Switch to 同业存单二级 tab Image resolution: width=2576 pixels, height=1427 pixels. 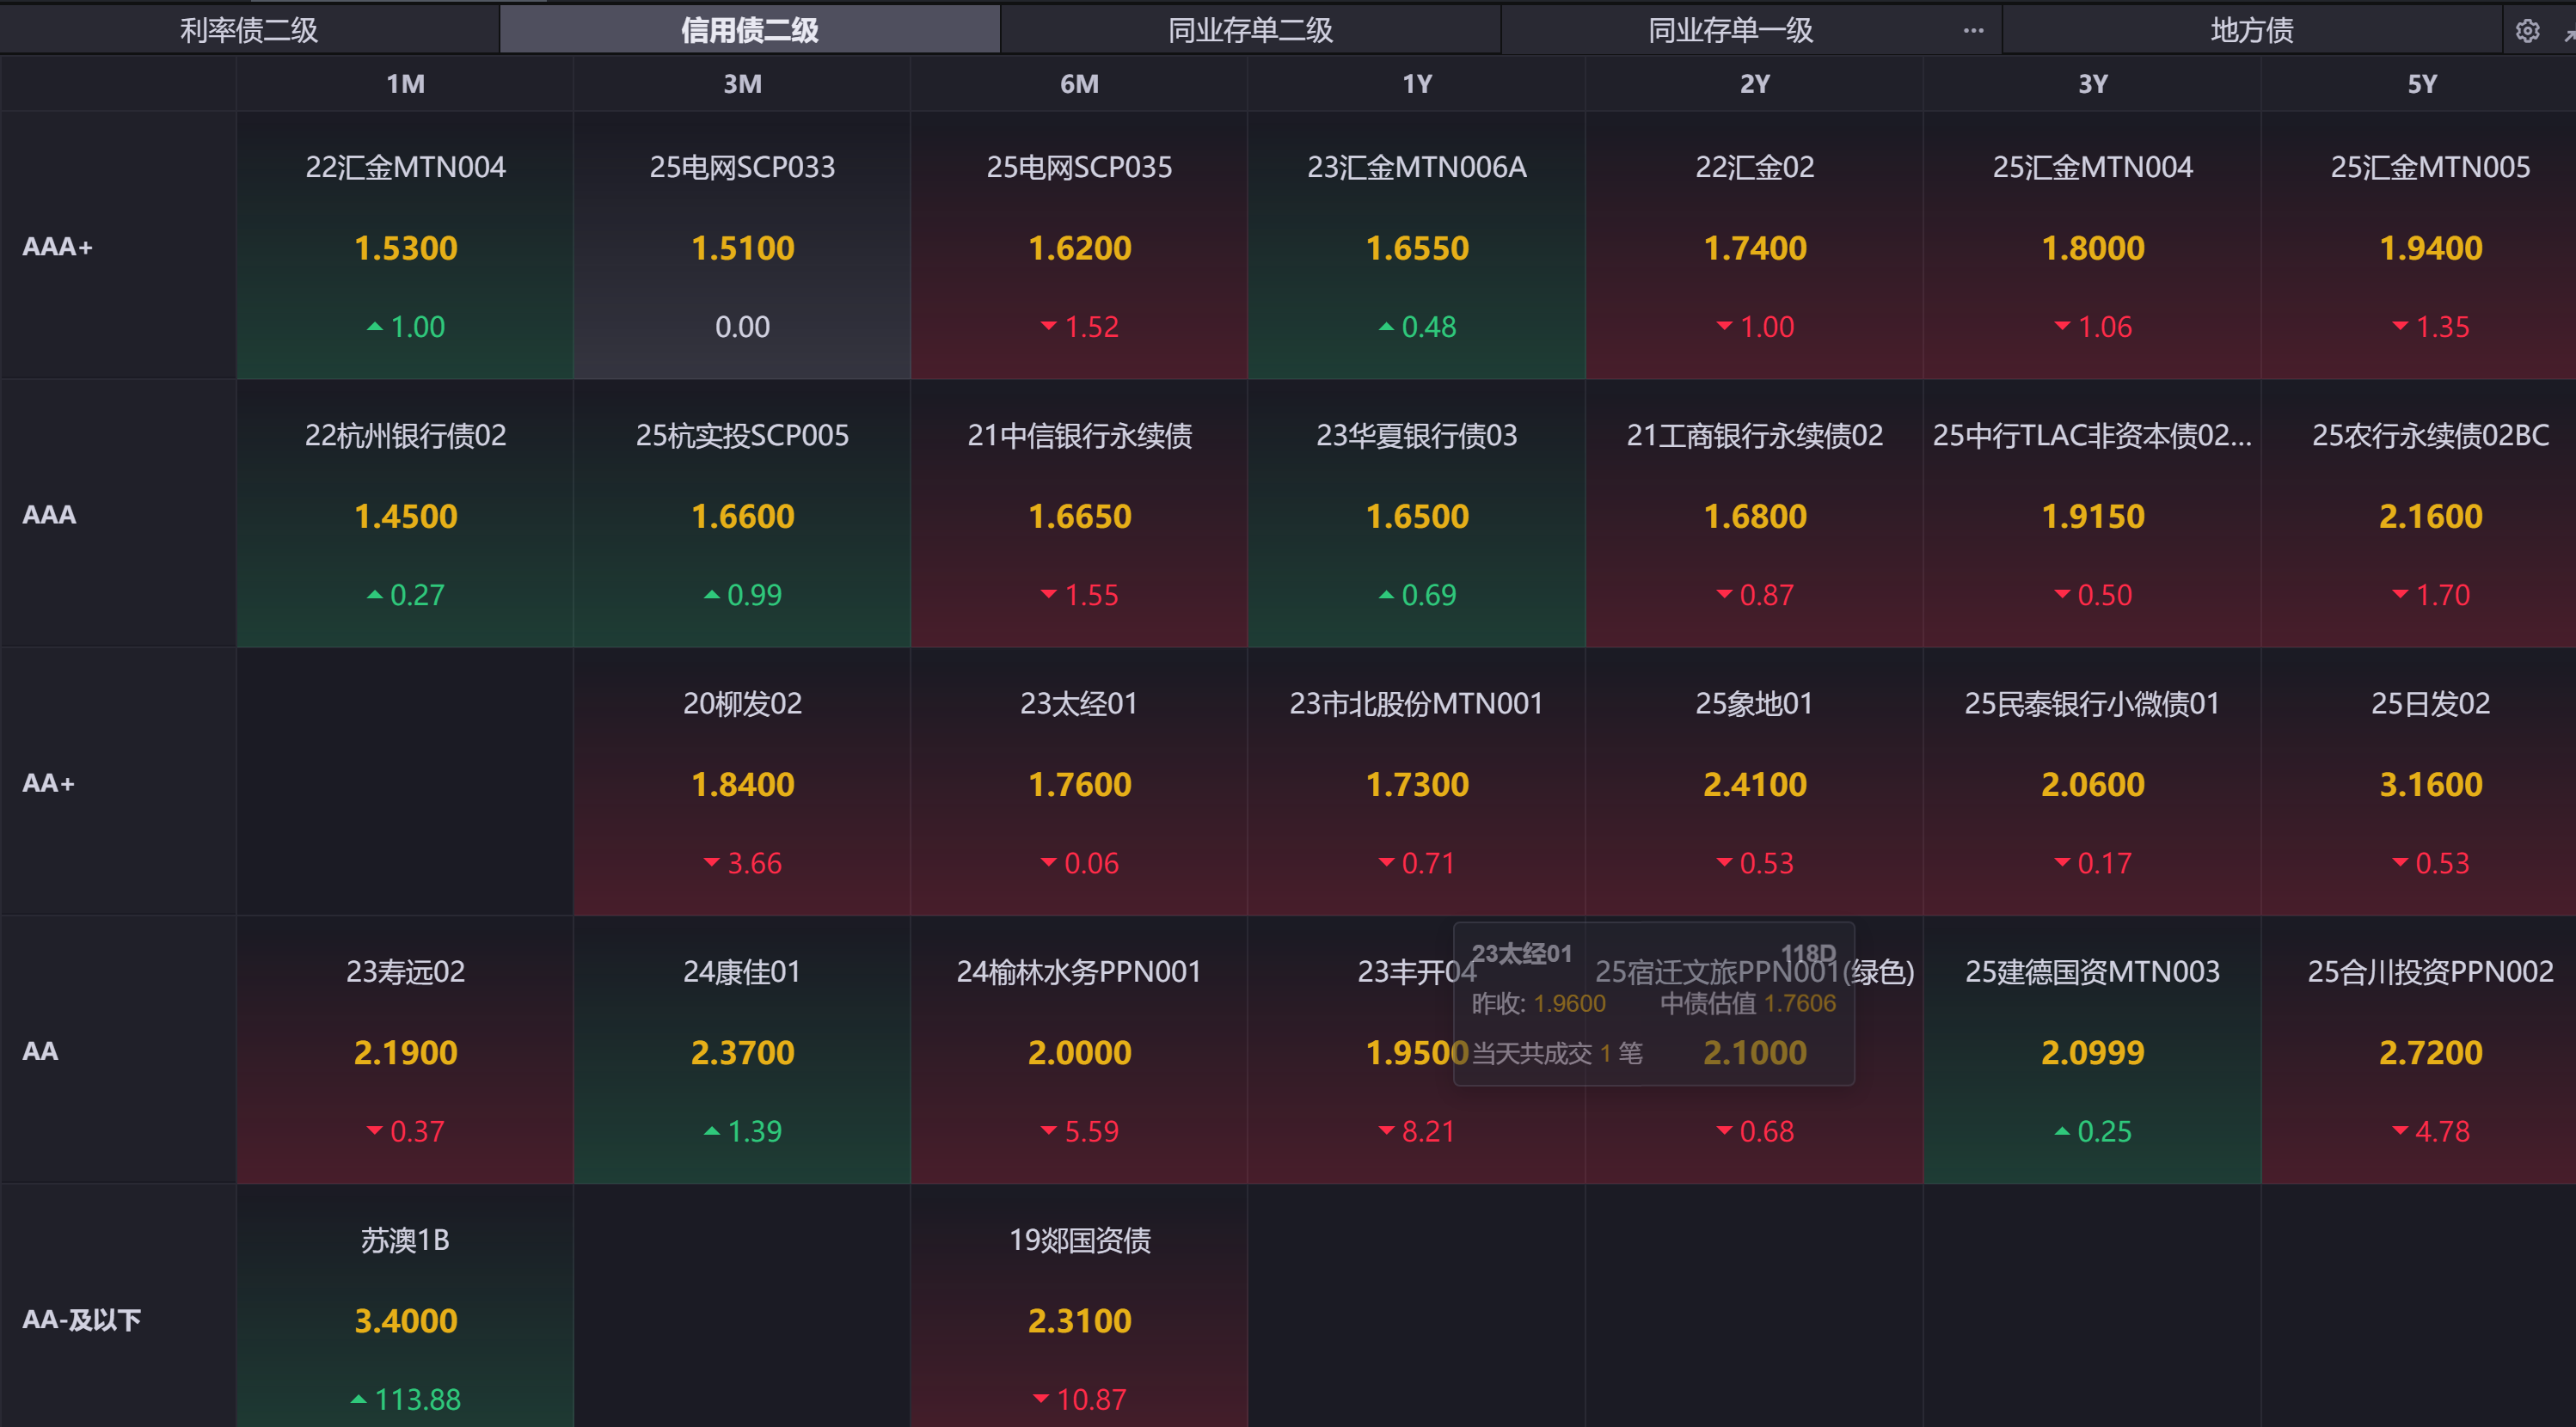coord(1250,30)
